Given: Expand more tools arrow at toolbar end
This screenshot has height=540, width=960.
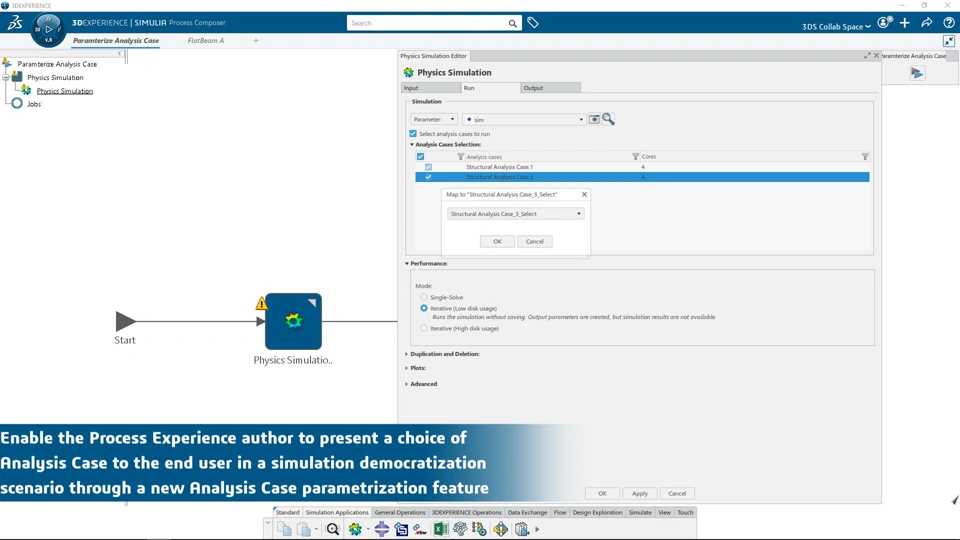Looking at the screenshot, I should click(537, 529).
